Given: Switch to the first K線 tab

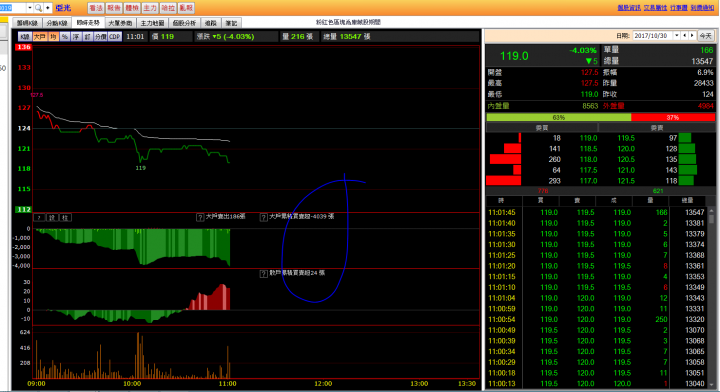Looking at the screenshot, I should pos(27,23).
